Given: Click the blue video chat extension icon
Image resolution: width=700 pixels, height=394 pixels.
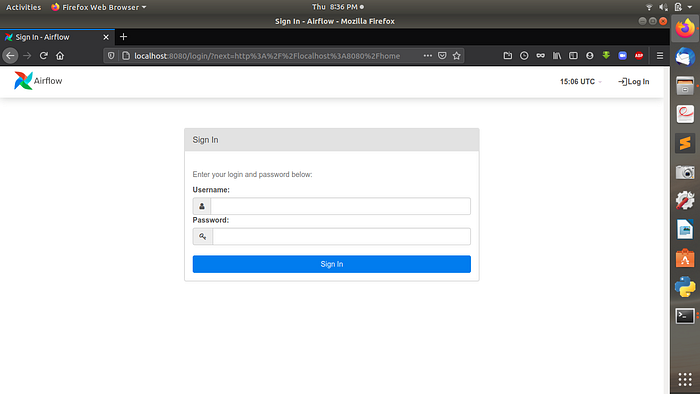Looking at the screenshot, I should pos(623,56).
